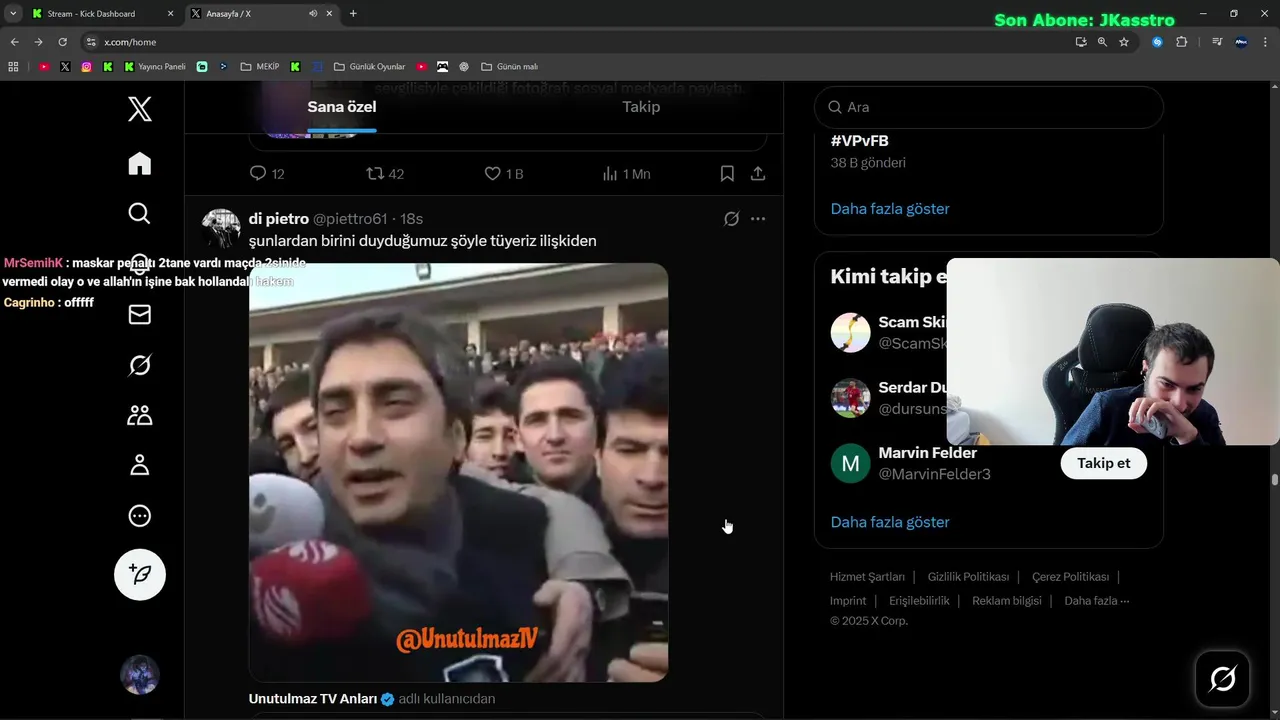
Task: Open tab search dropdown arrow
Action: tap(13, 14)
